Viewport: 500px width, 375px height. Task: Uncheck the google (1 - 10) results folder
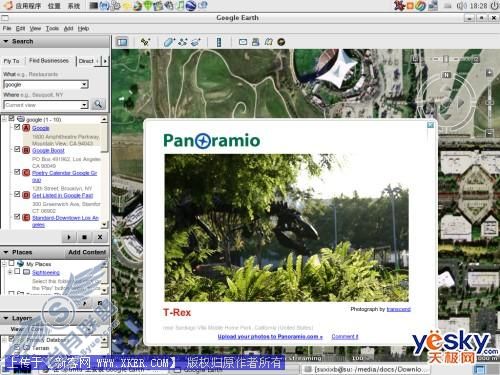12,118
